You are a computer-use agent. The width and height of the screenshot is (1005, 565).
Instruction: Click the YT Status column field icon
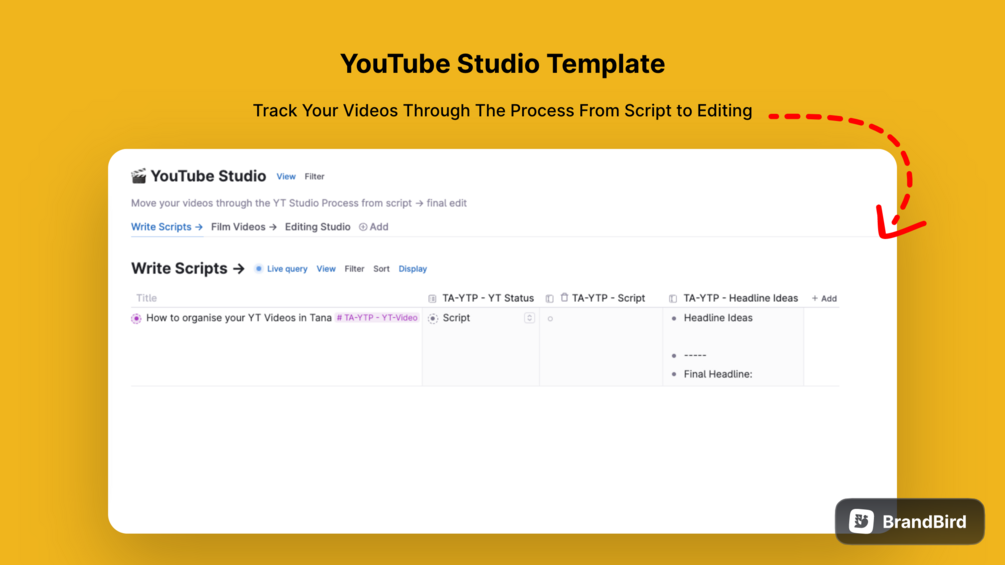432,299
